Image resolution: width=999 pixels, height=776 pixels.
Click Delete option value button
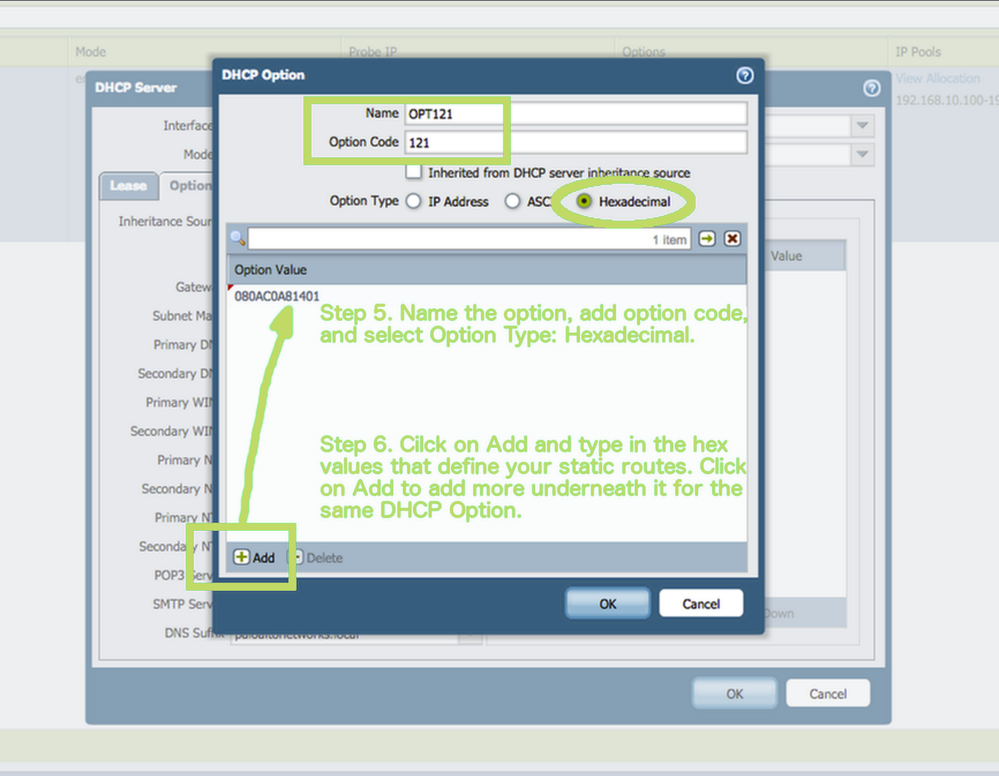click(315, 557)
